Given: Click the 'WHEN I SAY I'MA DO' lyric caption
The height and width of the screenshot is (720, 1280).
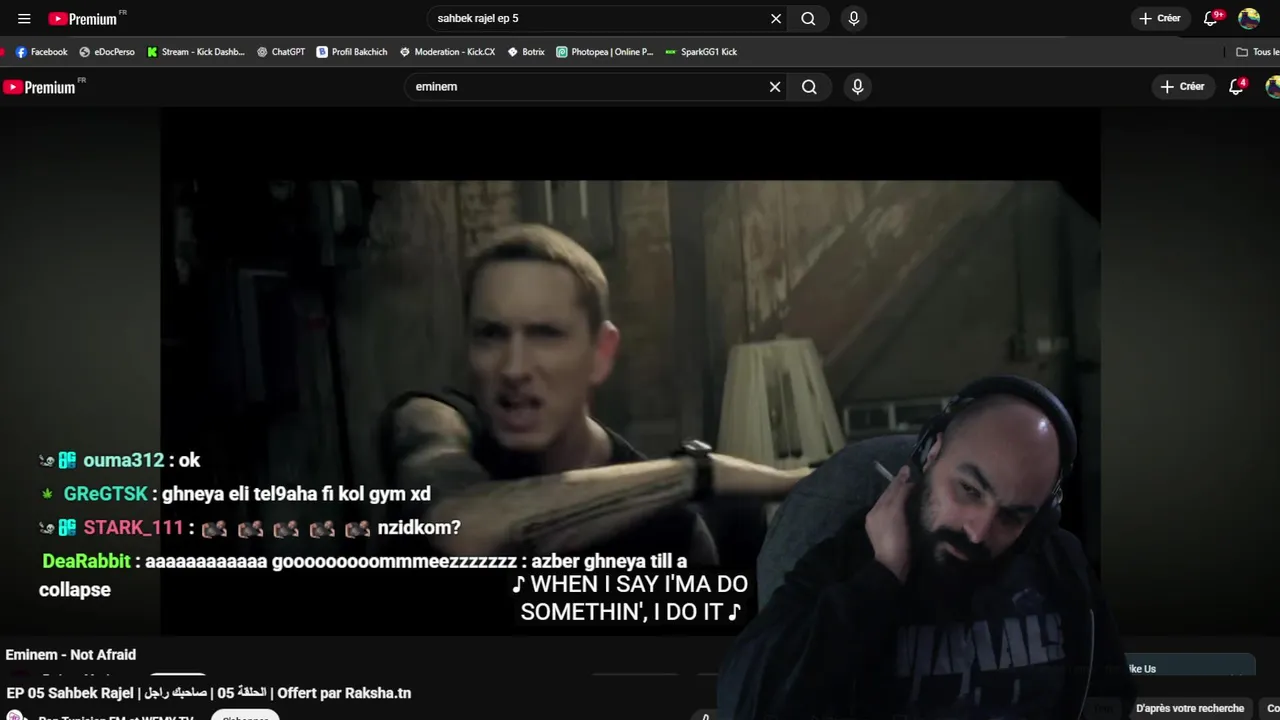Looking at the screenshot, I should [629, 598].
